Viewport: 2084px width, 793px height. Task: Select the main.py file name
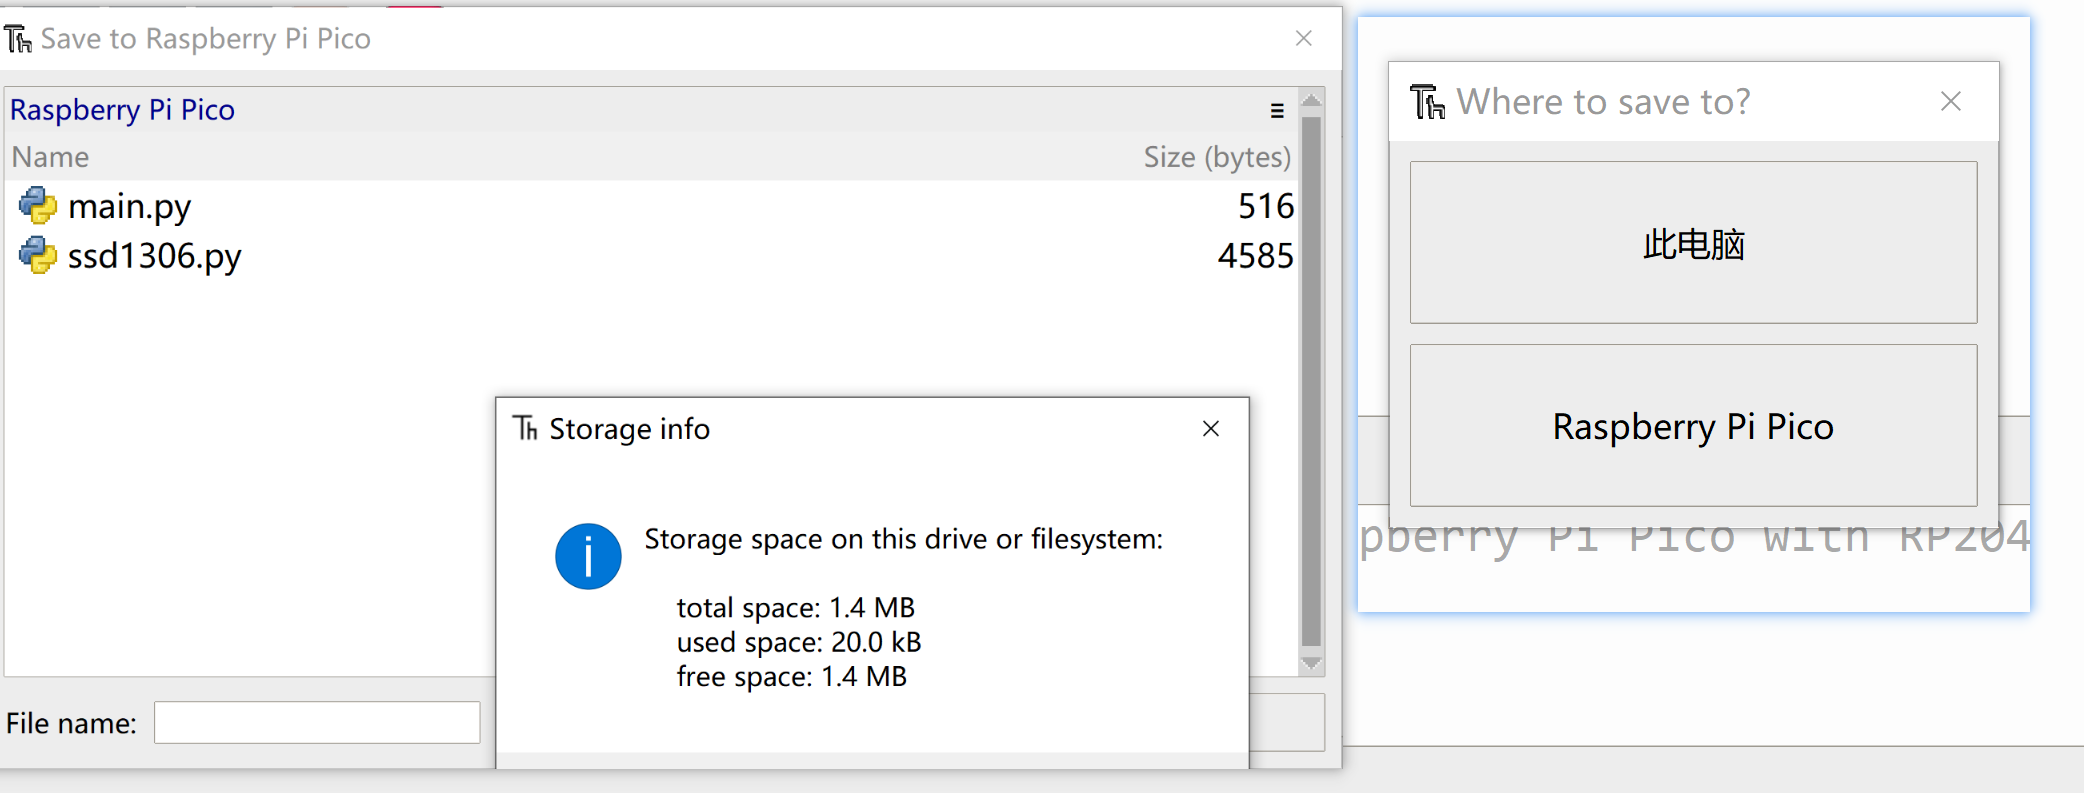coord(130,207)
